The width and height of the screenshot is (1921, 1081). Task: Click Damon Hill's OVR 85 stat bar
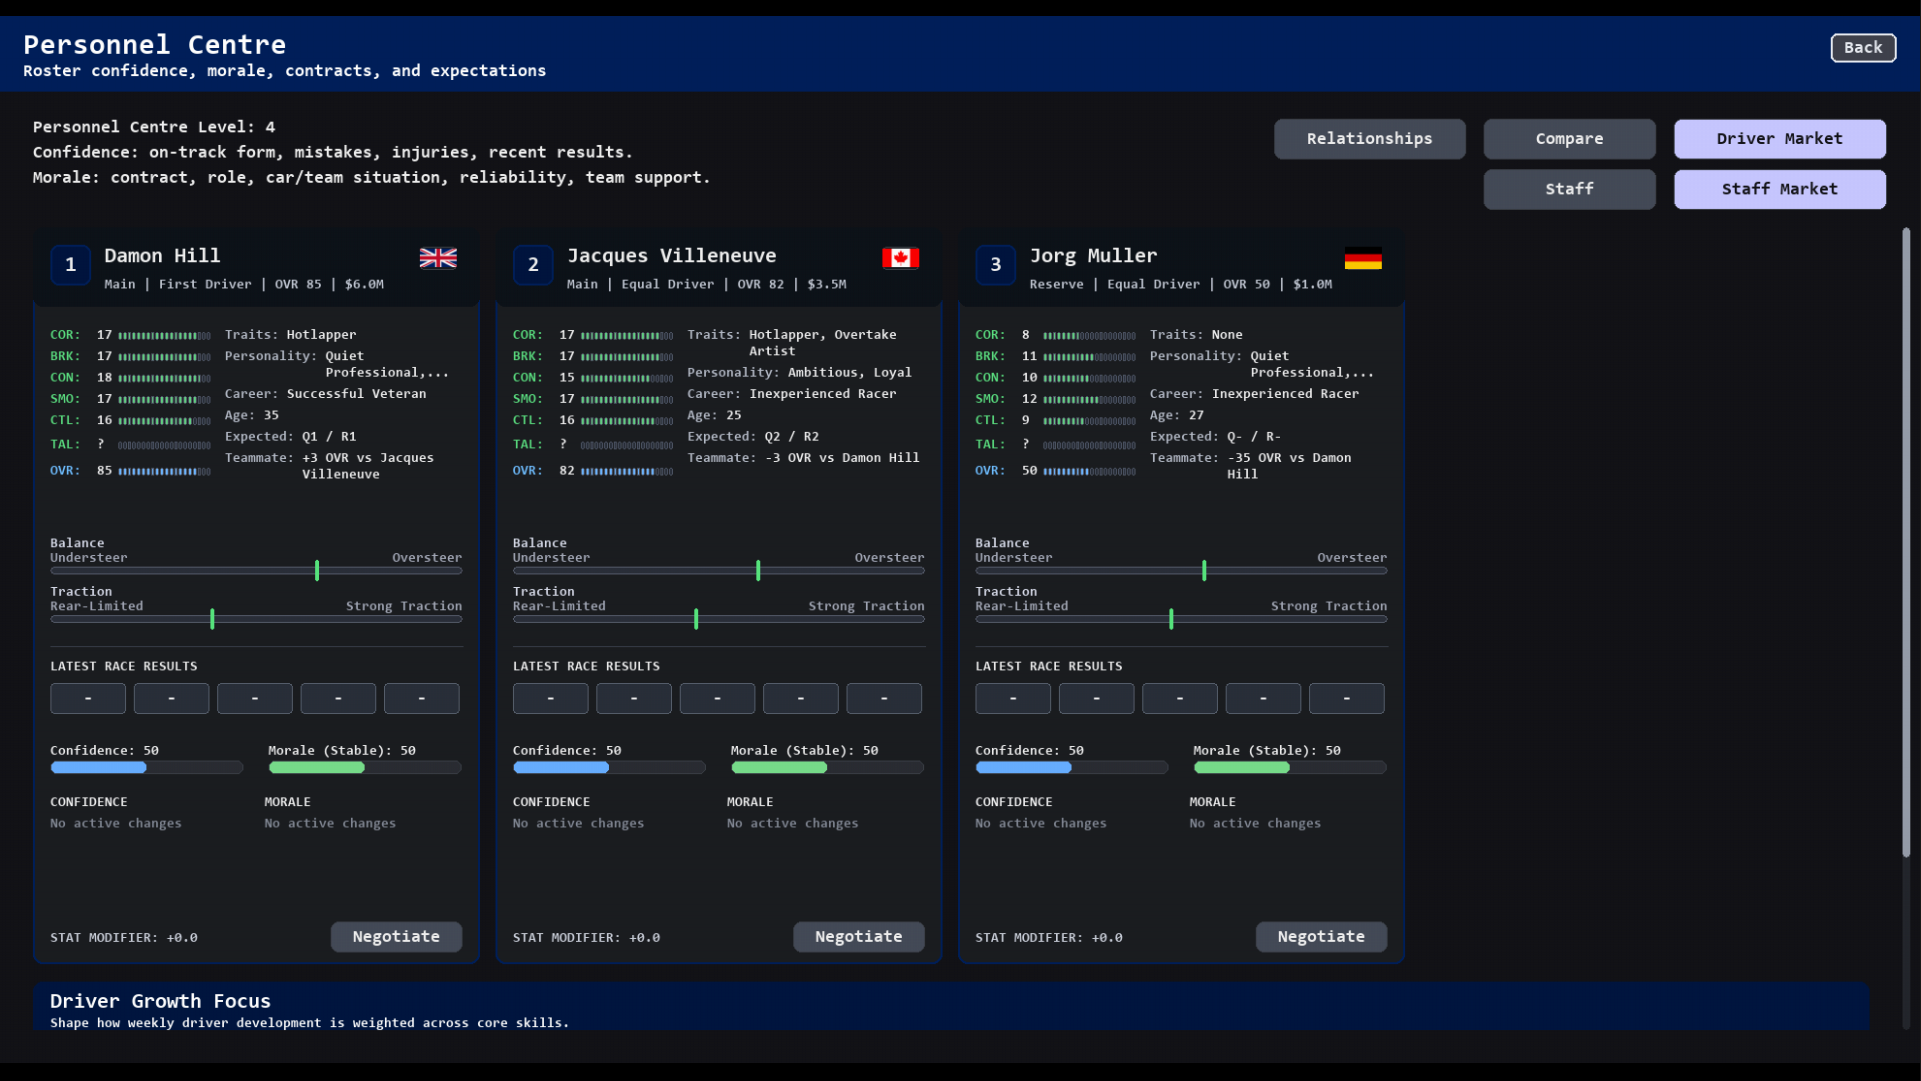click(x=164, y=471)
